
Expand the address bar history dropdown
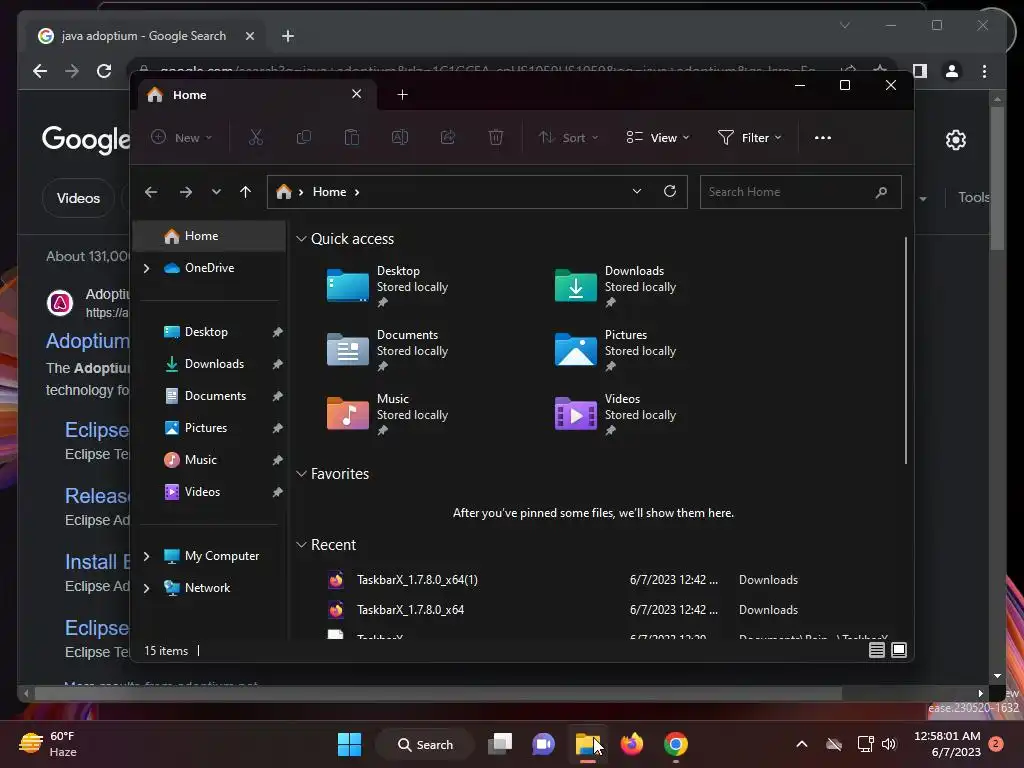(x=637, y=191)
